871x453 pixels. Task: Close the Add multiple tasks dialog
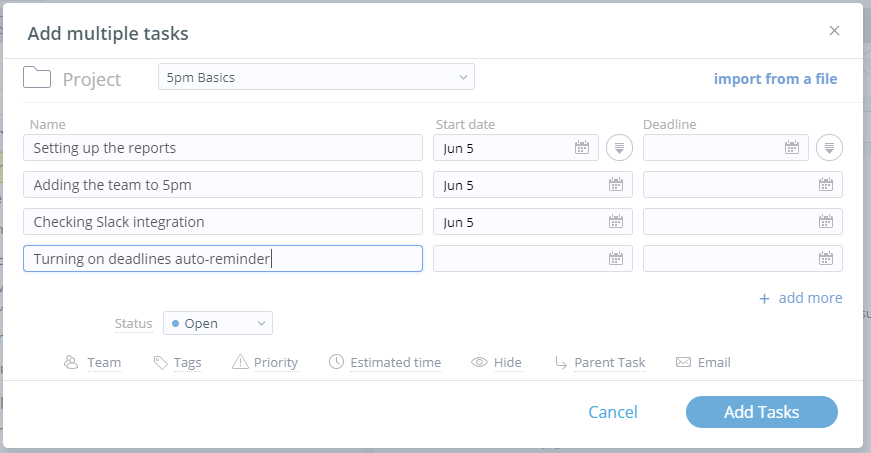tap(834, 31)
